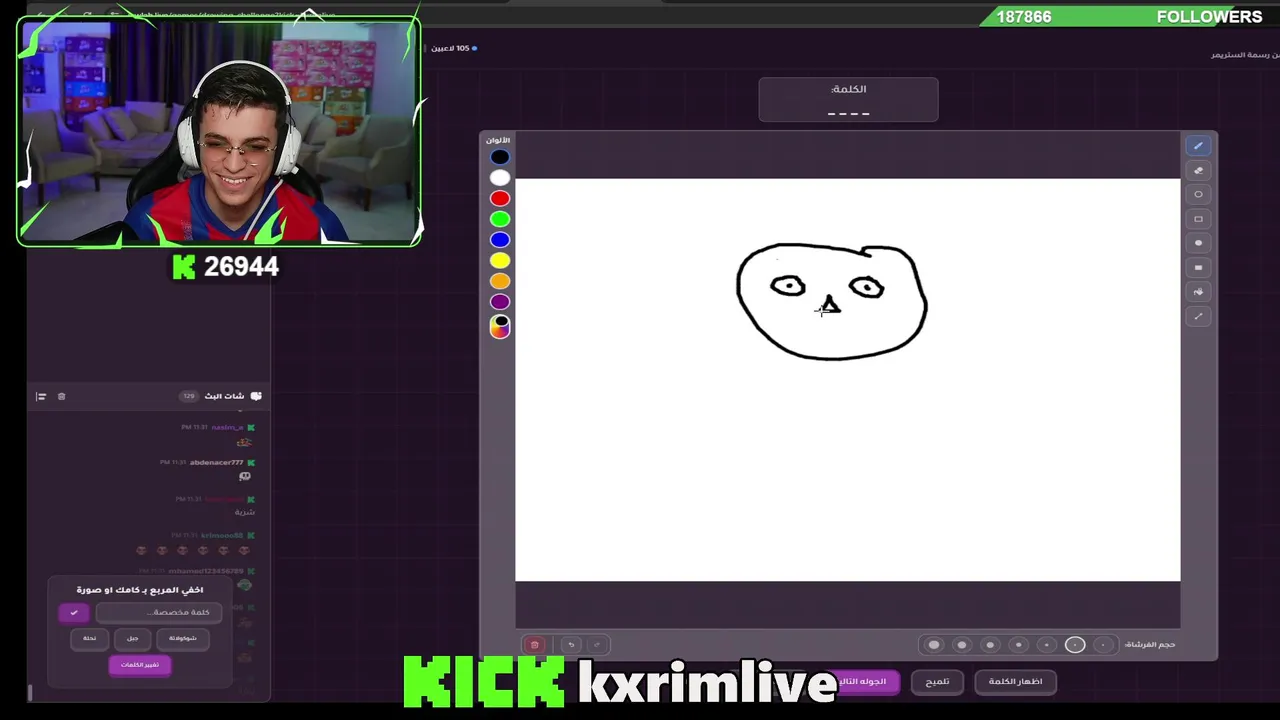Select the pencil drawing tool
Image resolution: width=1280 pixels, height=720 pixels.
(x=1198, y=146)
